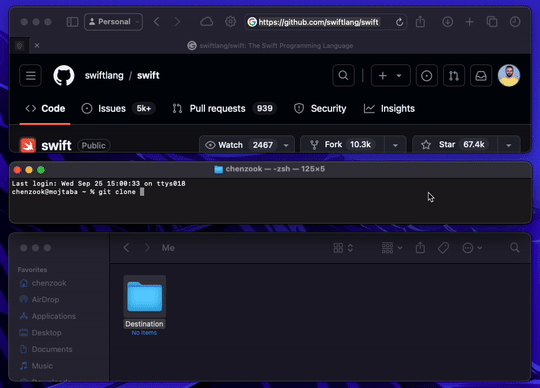Viewport: 540px width, 388px height.
Task: Click the Swift repository logo icon
Action: (28, 145)
